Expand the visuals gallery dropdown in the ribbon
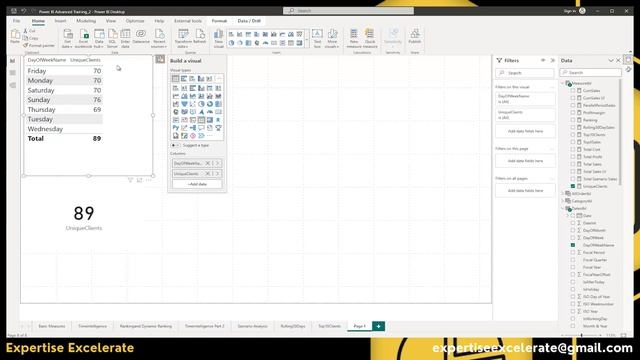The image size is (640, 360). [x=307, y=39]
